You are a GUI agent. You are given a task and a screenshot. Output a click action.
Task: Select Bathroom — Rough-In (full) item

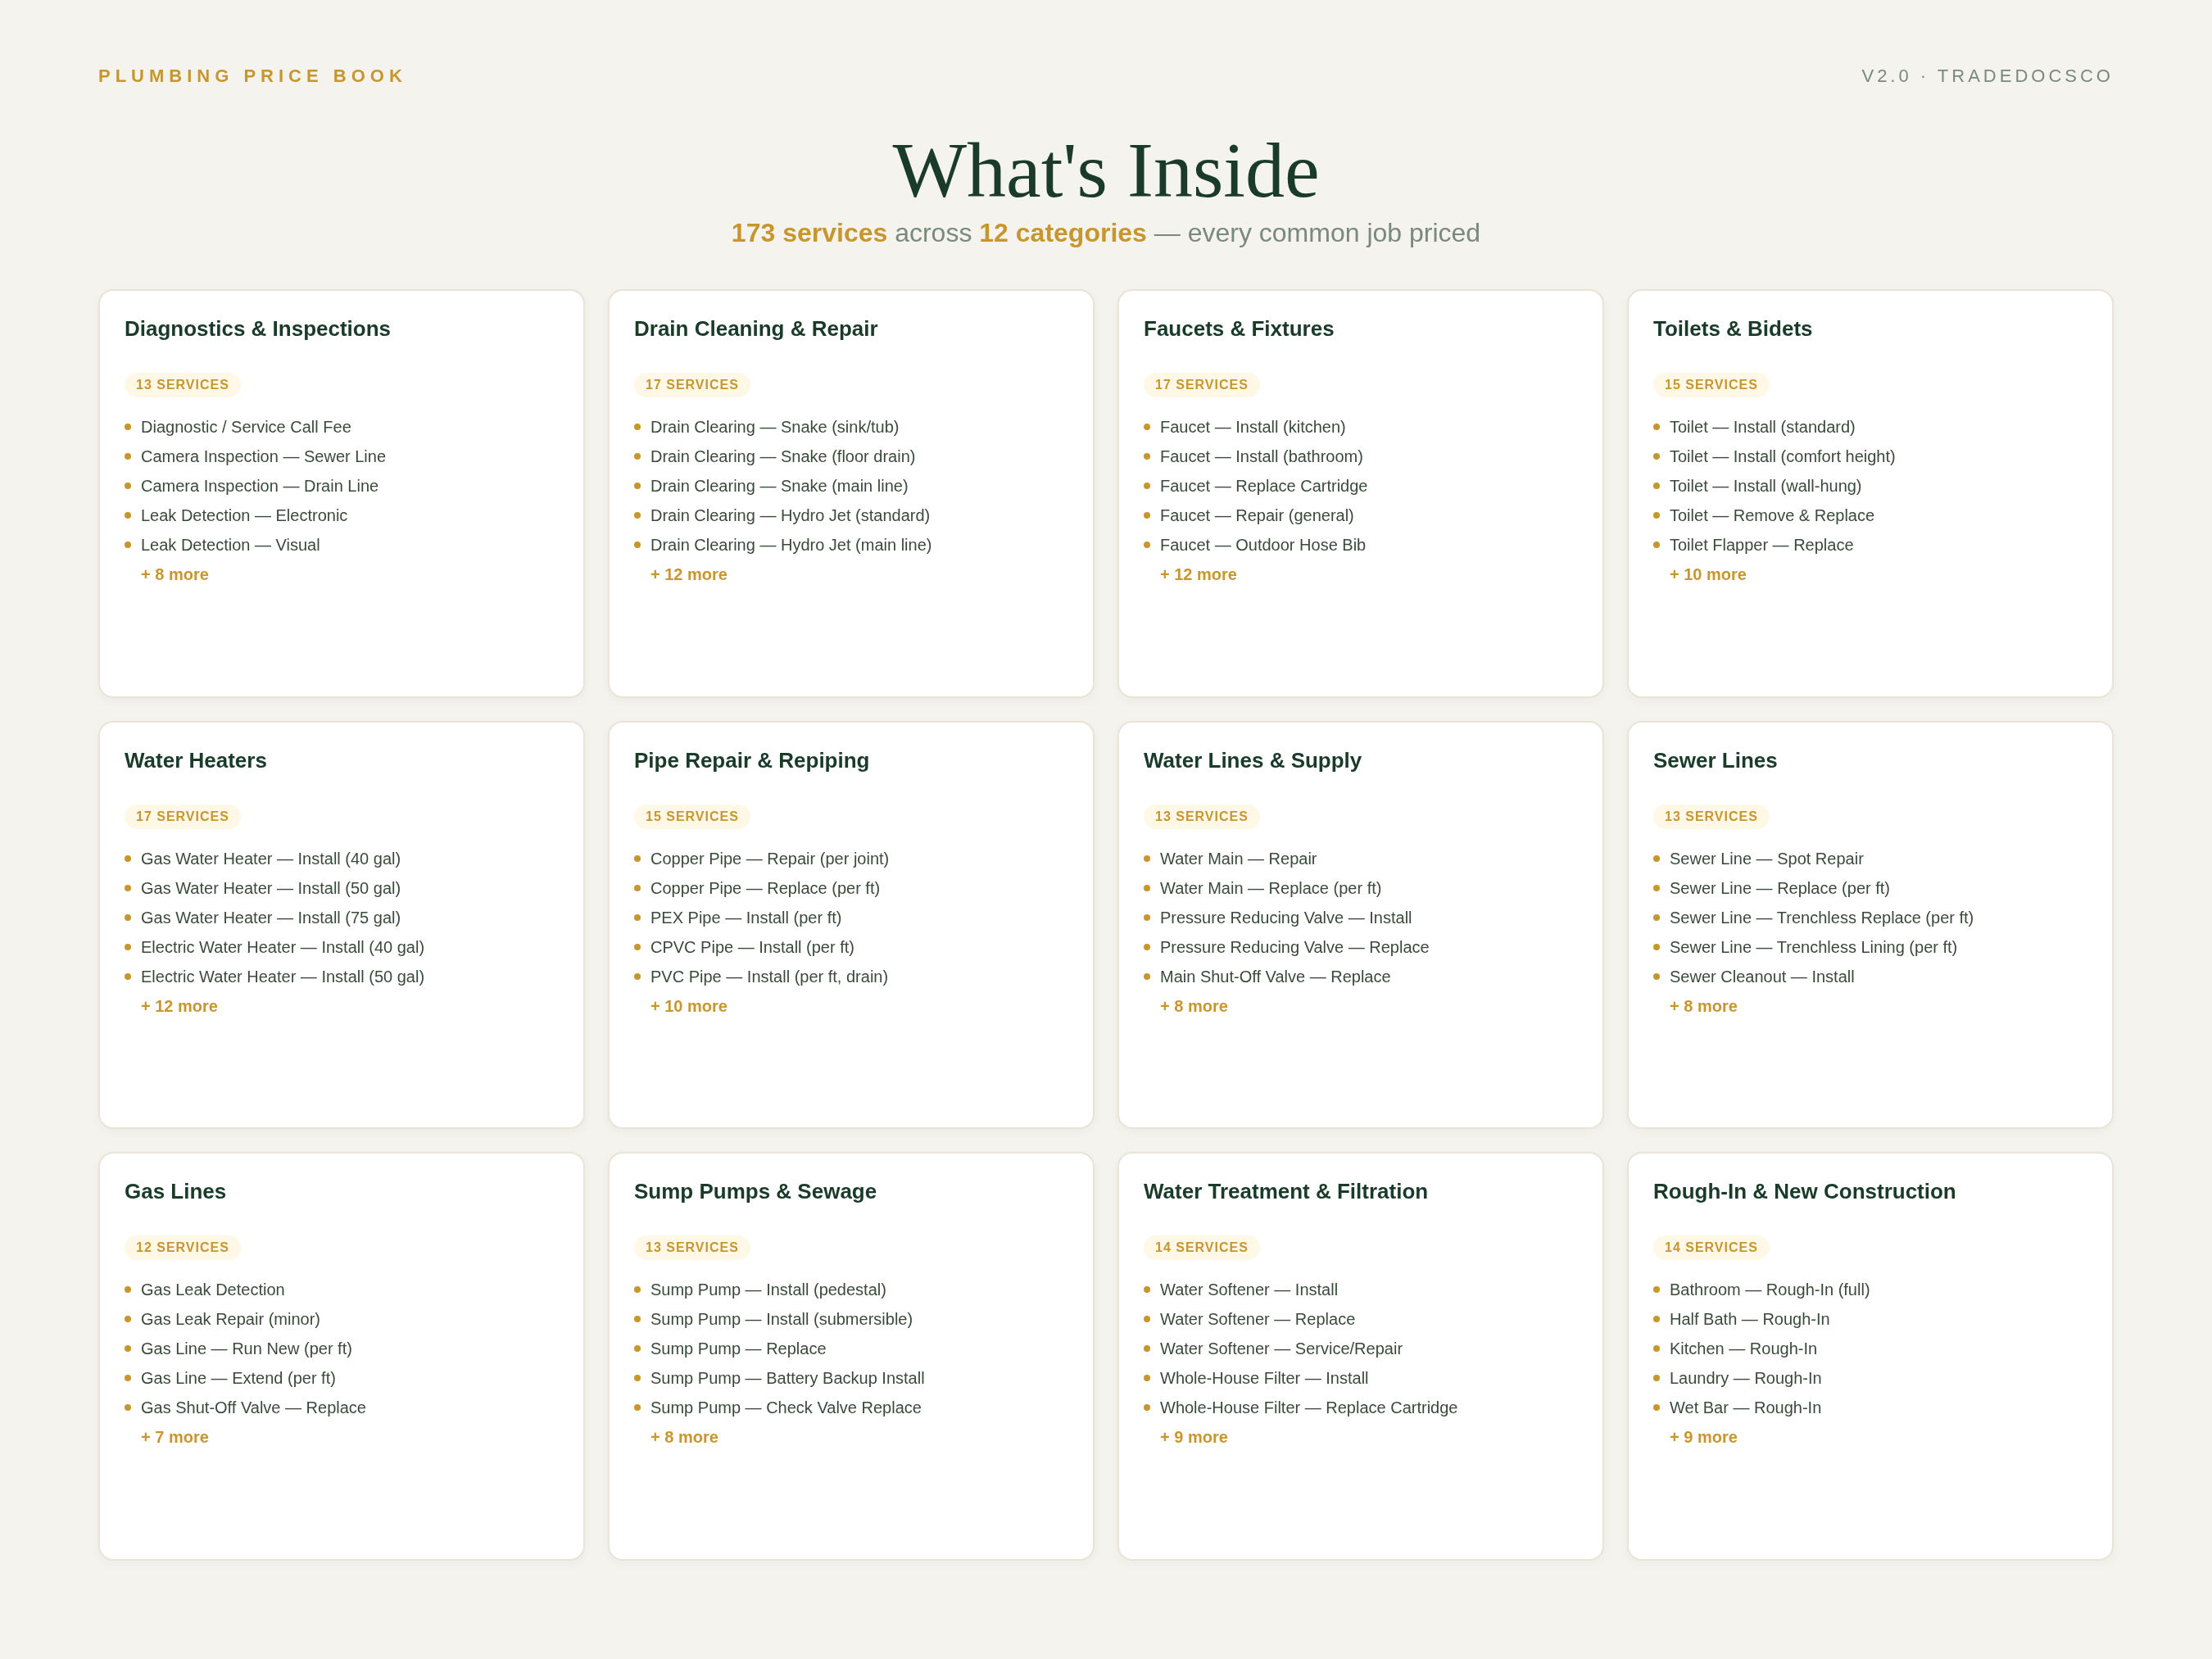pos(1769,1289)
